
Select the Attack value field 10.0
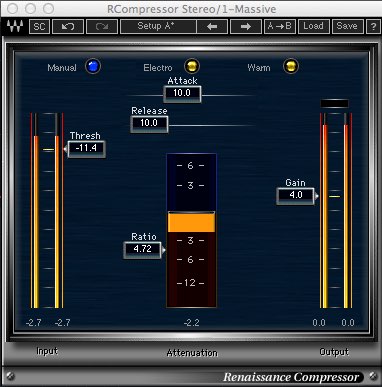click(182, 93)
